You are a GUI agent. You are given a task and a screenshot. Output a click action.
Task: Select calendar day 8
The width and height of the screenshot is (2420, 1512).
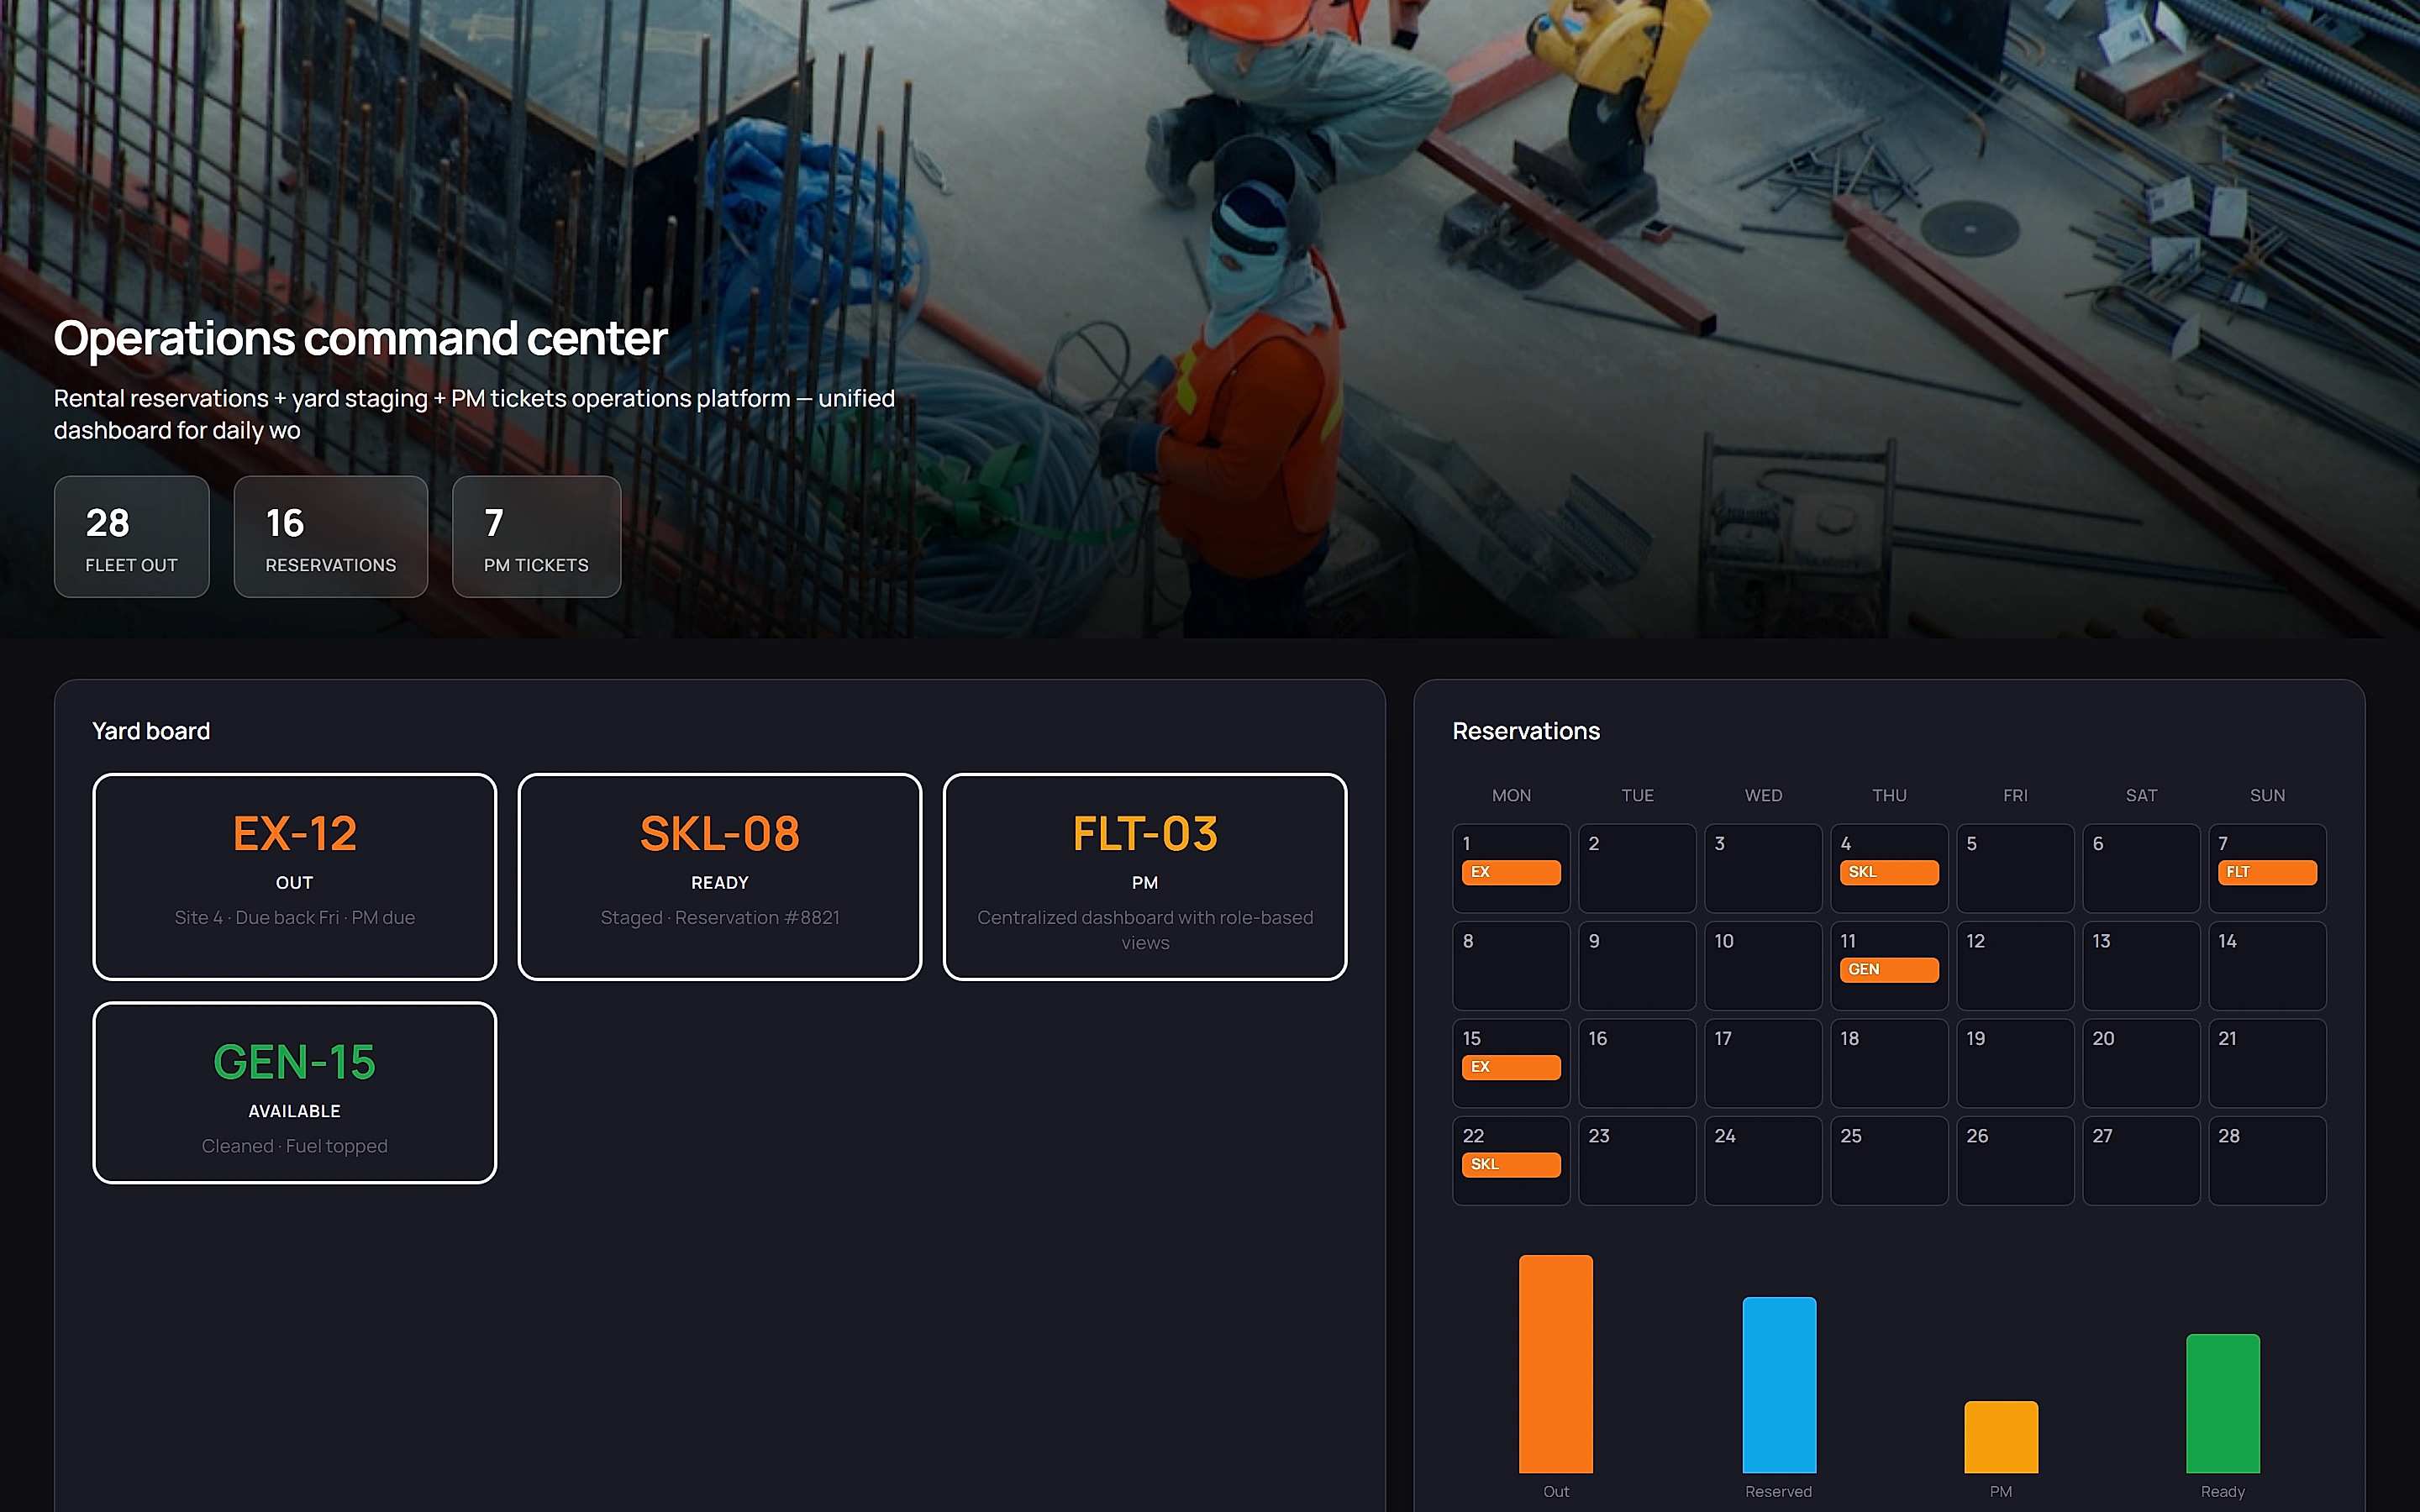[1511, 965]
